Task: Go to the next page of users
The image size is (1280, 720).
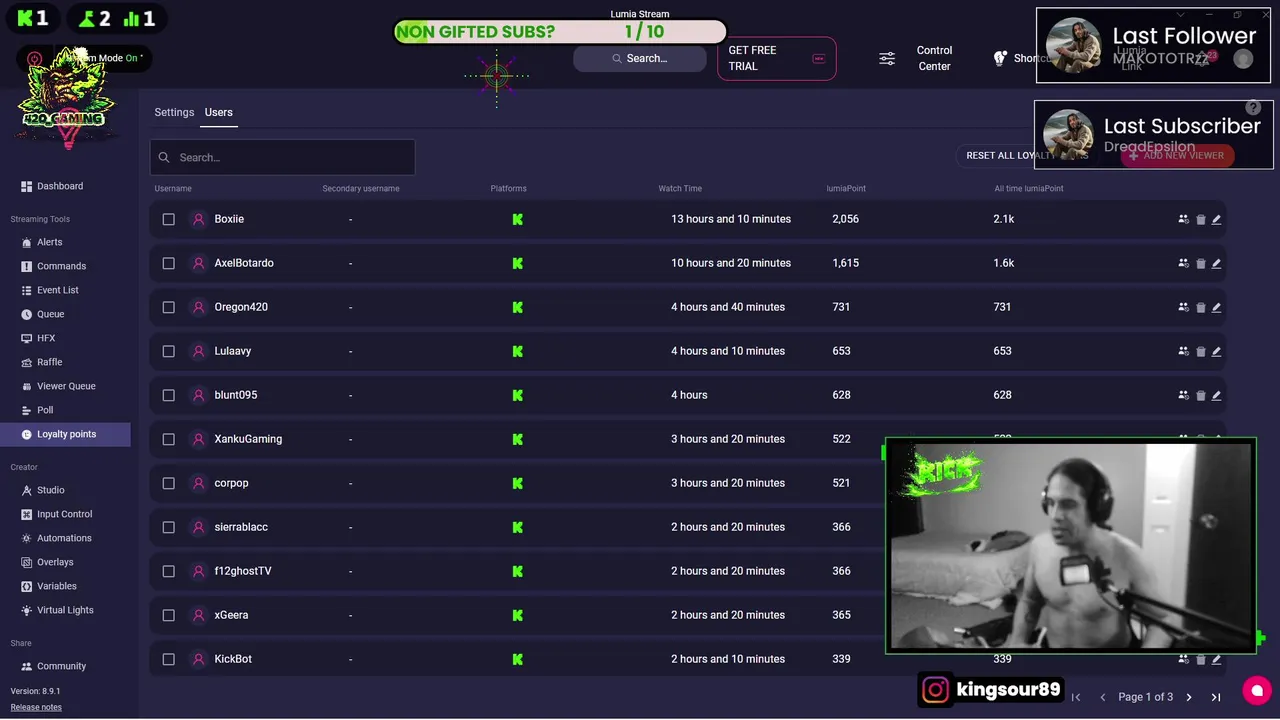Action: click(x=1189, y=697)
